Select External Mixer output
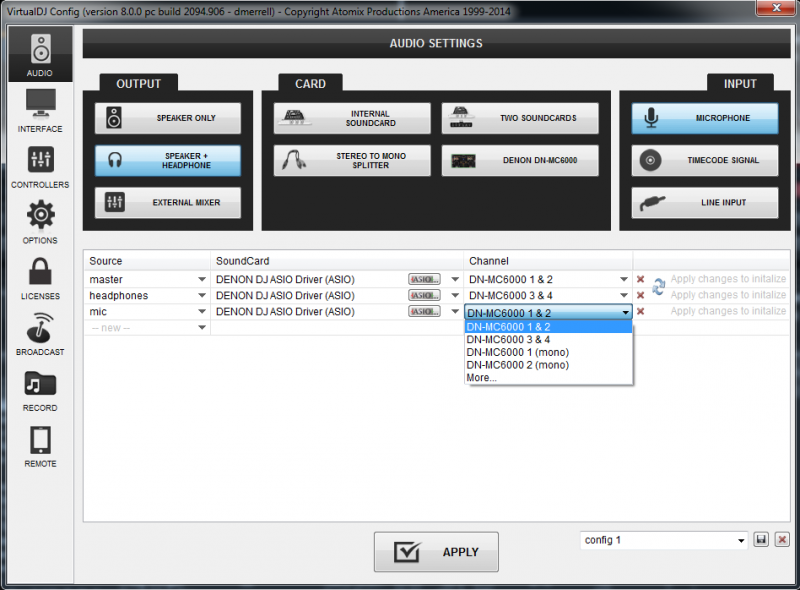800x590 pixels. point(168,203)
